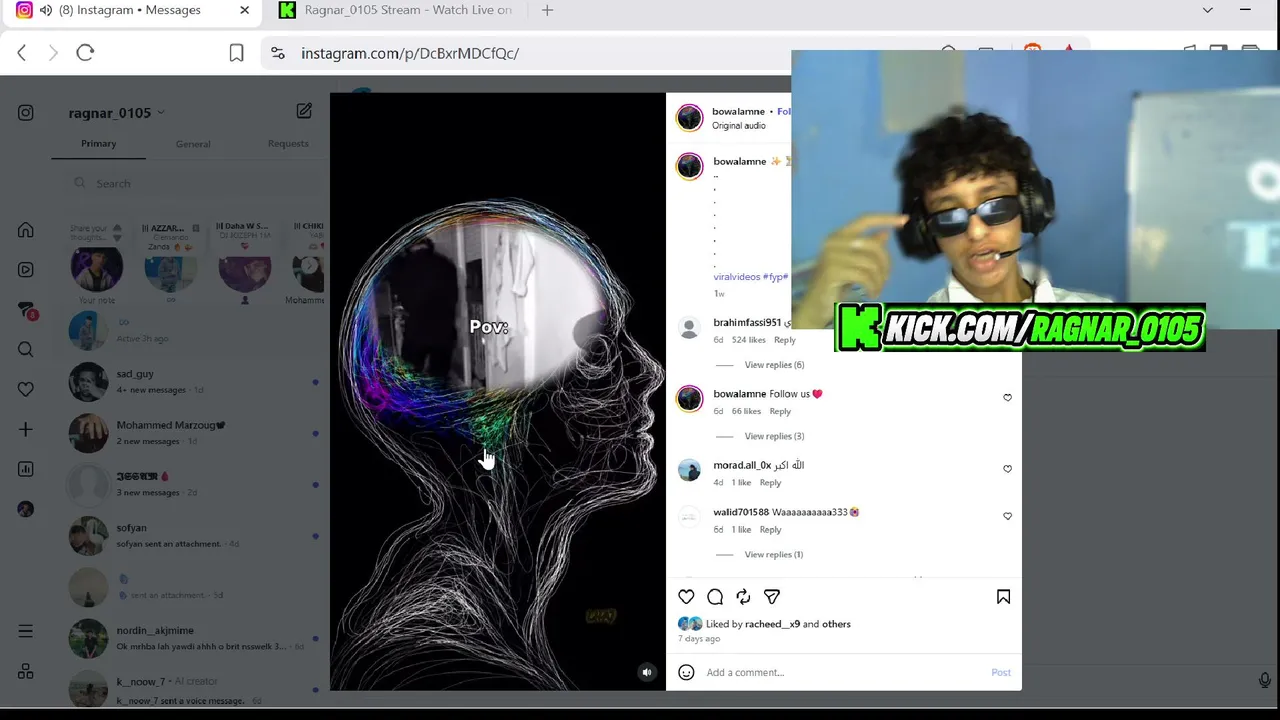Reply to bowalamne's Follow us comment
The width and height of the screenshot is (1280, 720).
[x=780, y=411]
